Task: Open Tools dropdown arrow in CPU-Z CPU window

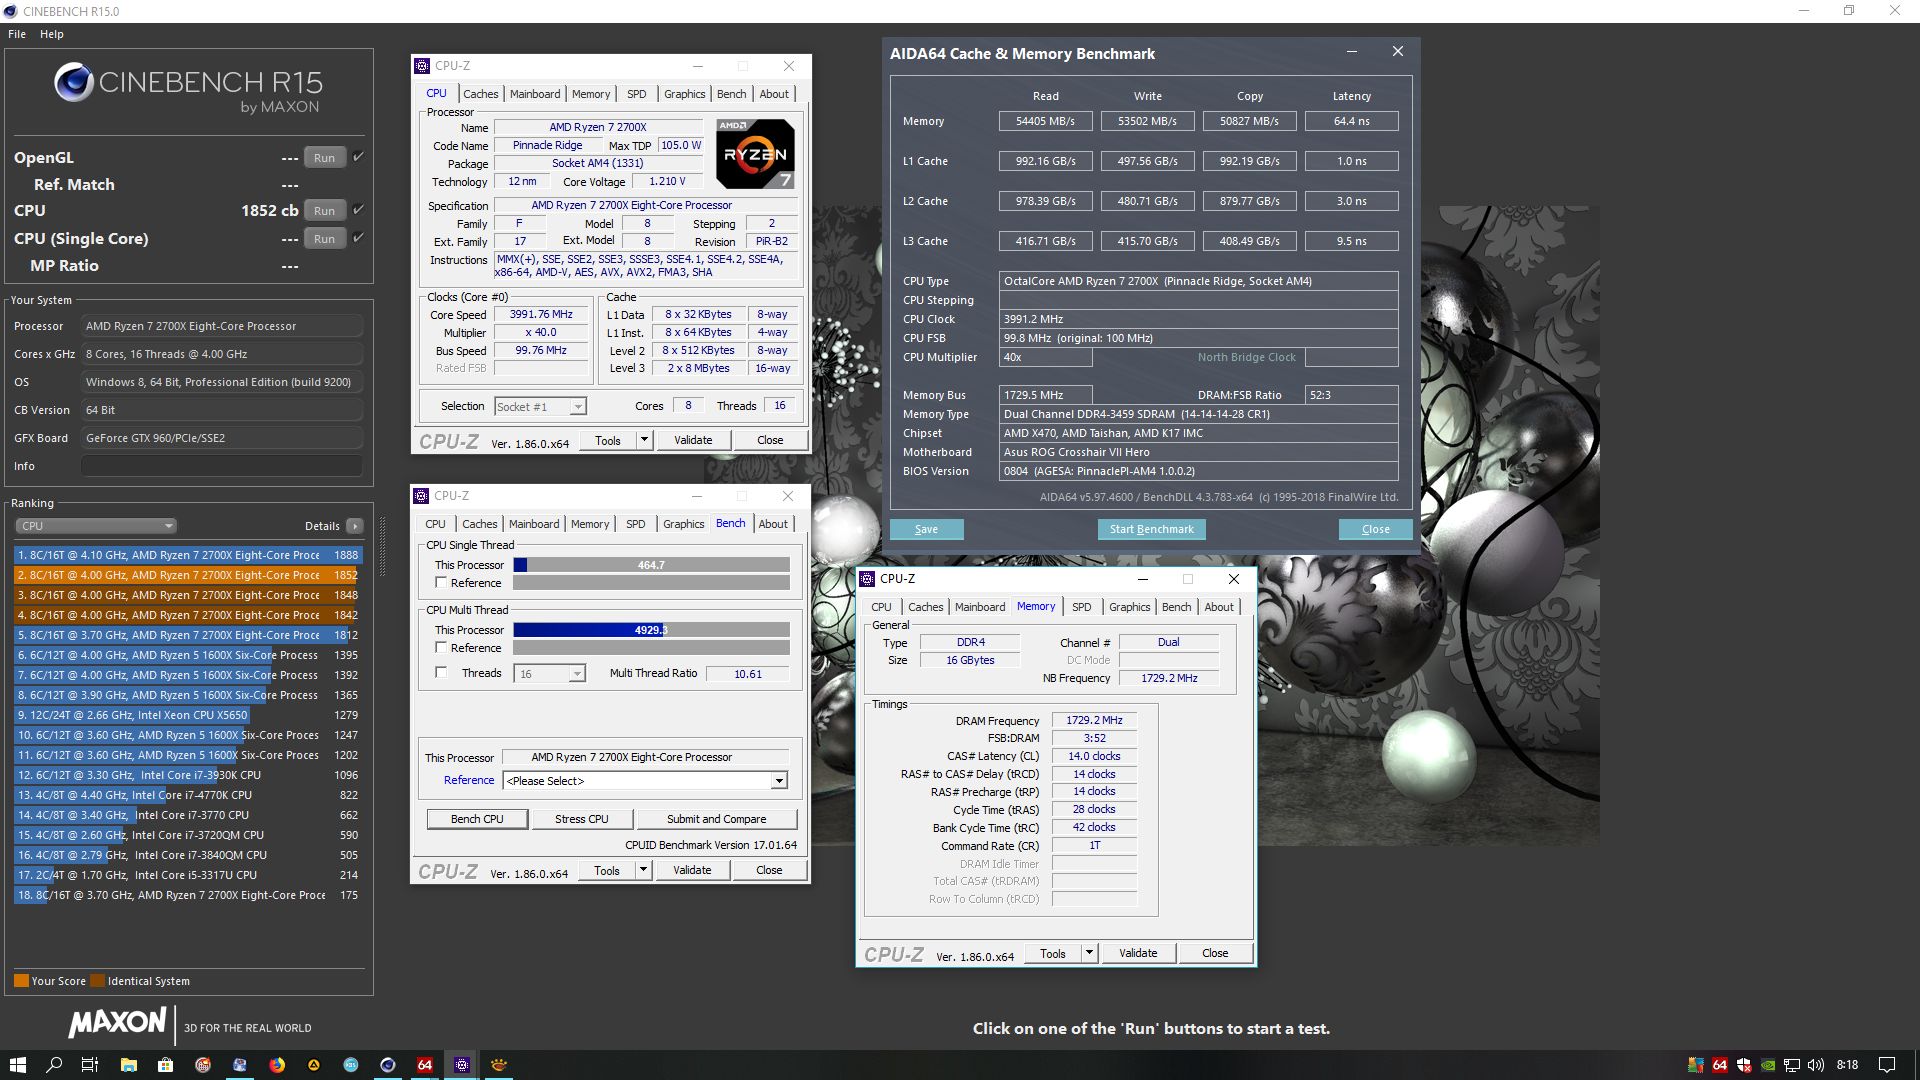Action: (644, 440)
